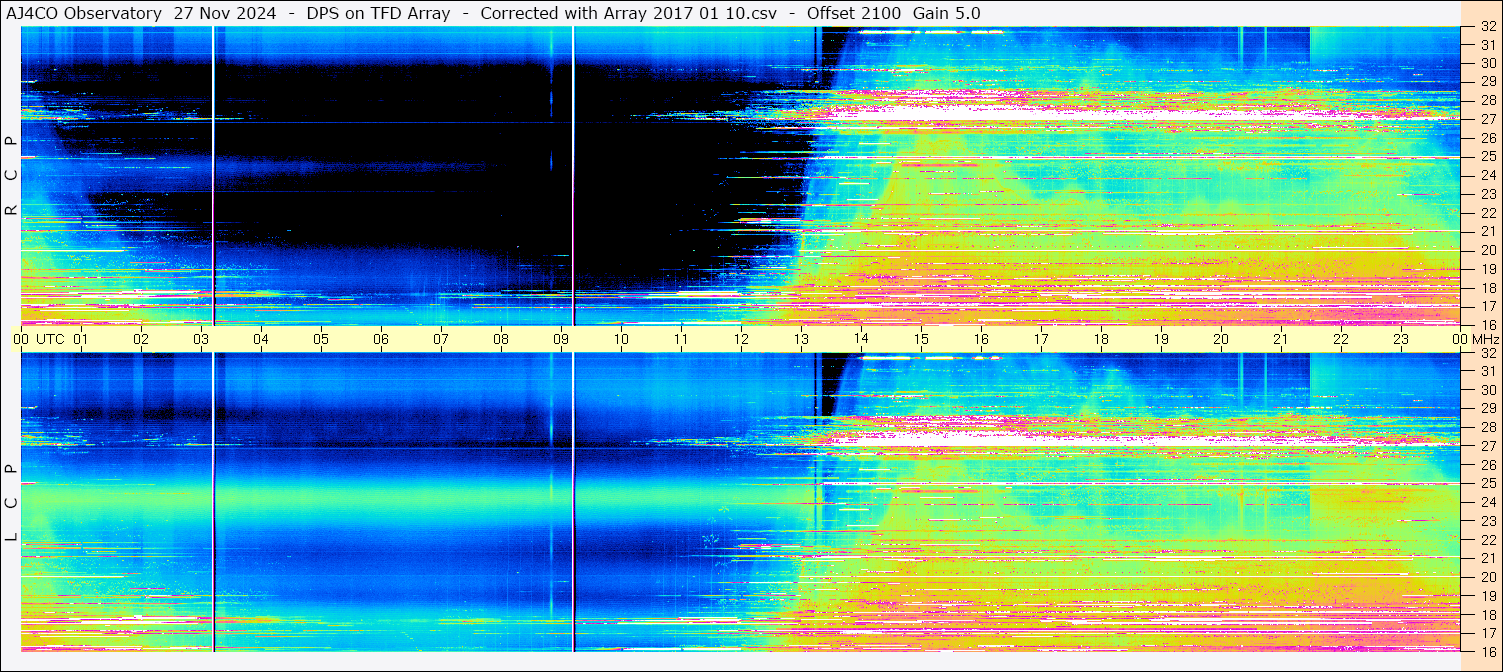This screenshot has height=672, width=1503.
Task: Click time-axis hour label '01'
Action: coord(81,339)
